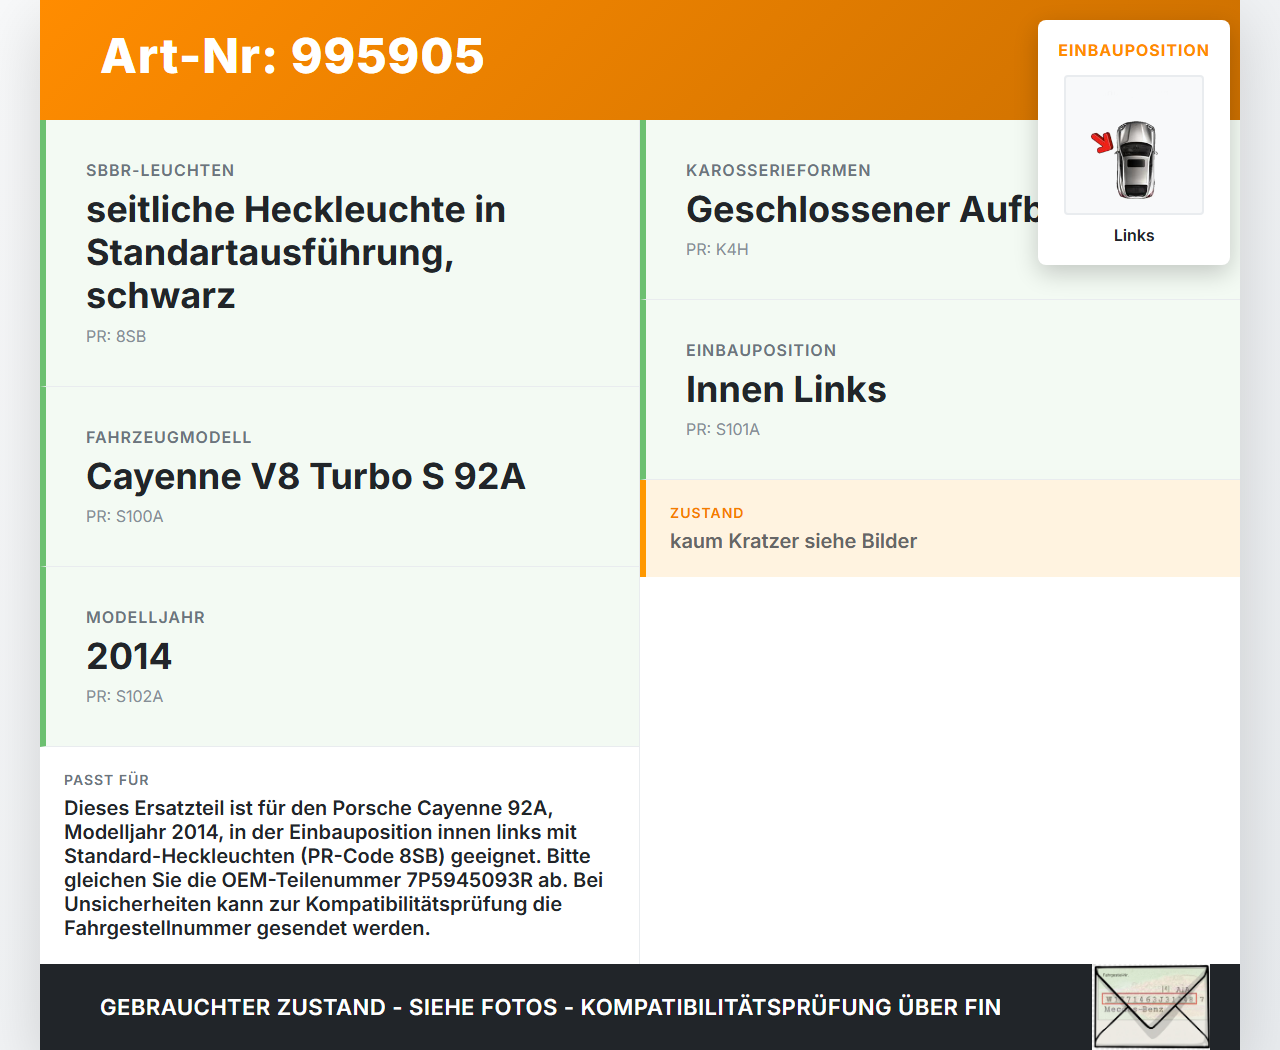Click the PASST FÜR heading
Image resolution: width=1280 pixels, height=1050 pixels.
(106, 780)
